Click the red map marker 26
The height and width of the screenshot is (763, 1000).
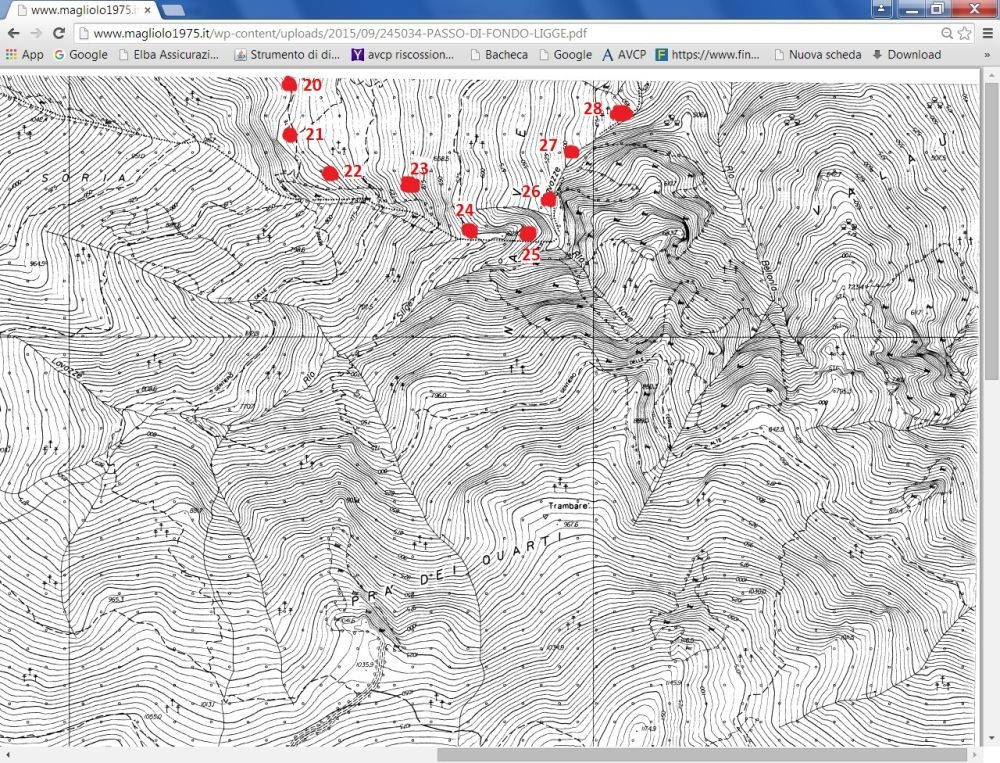pos(548,200)
